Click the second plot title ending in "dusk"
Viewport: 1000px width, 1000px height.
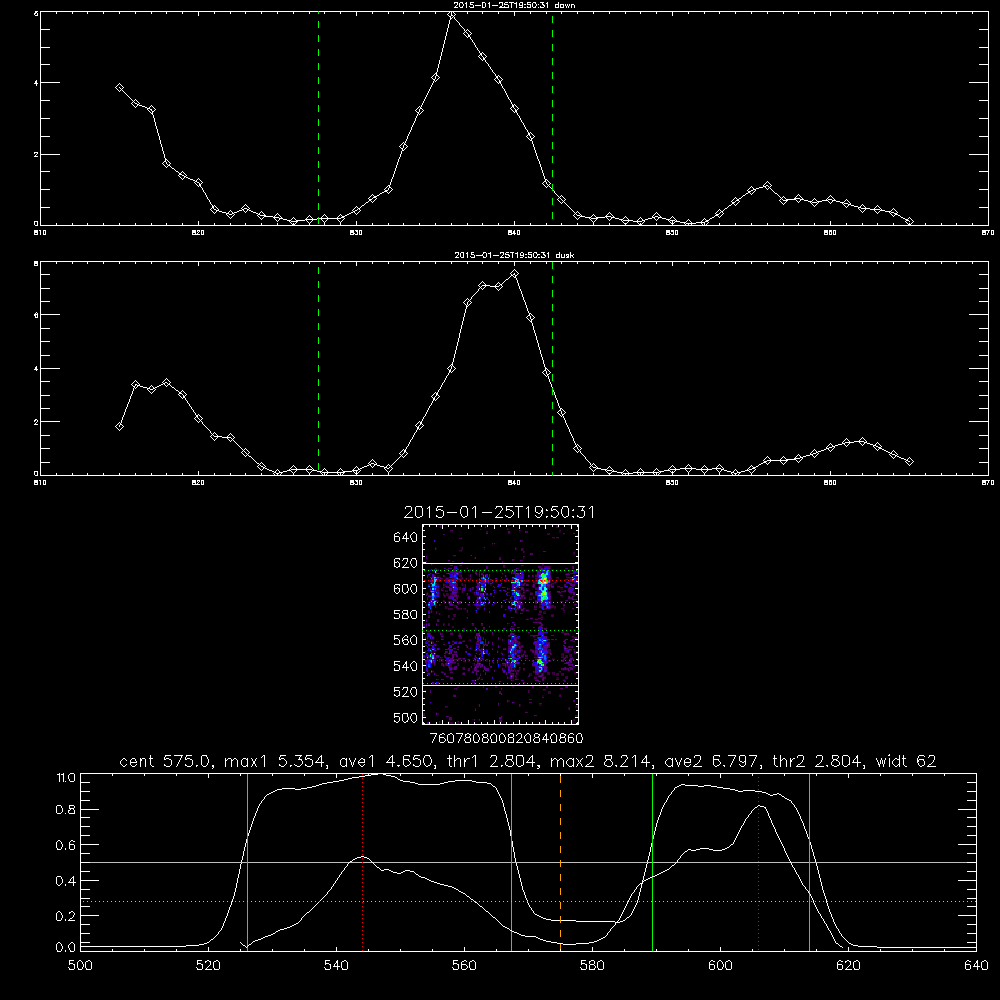tap(514, 255)
